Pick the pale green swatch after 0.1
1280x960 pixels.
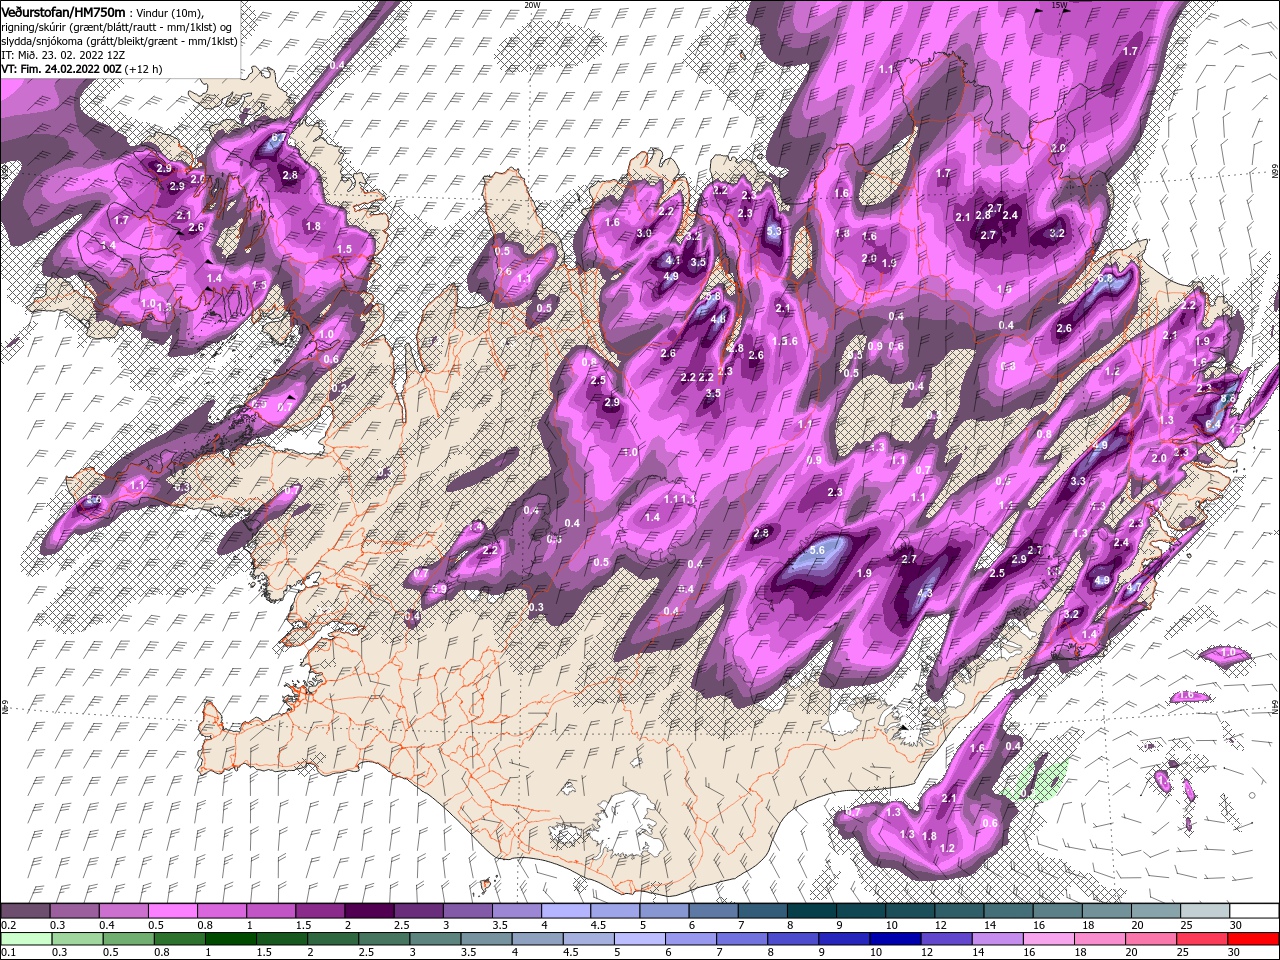[x=25, y=939]
